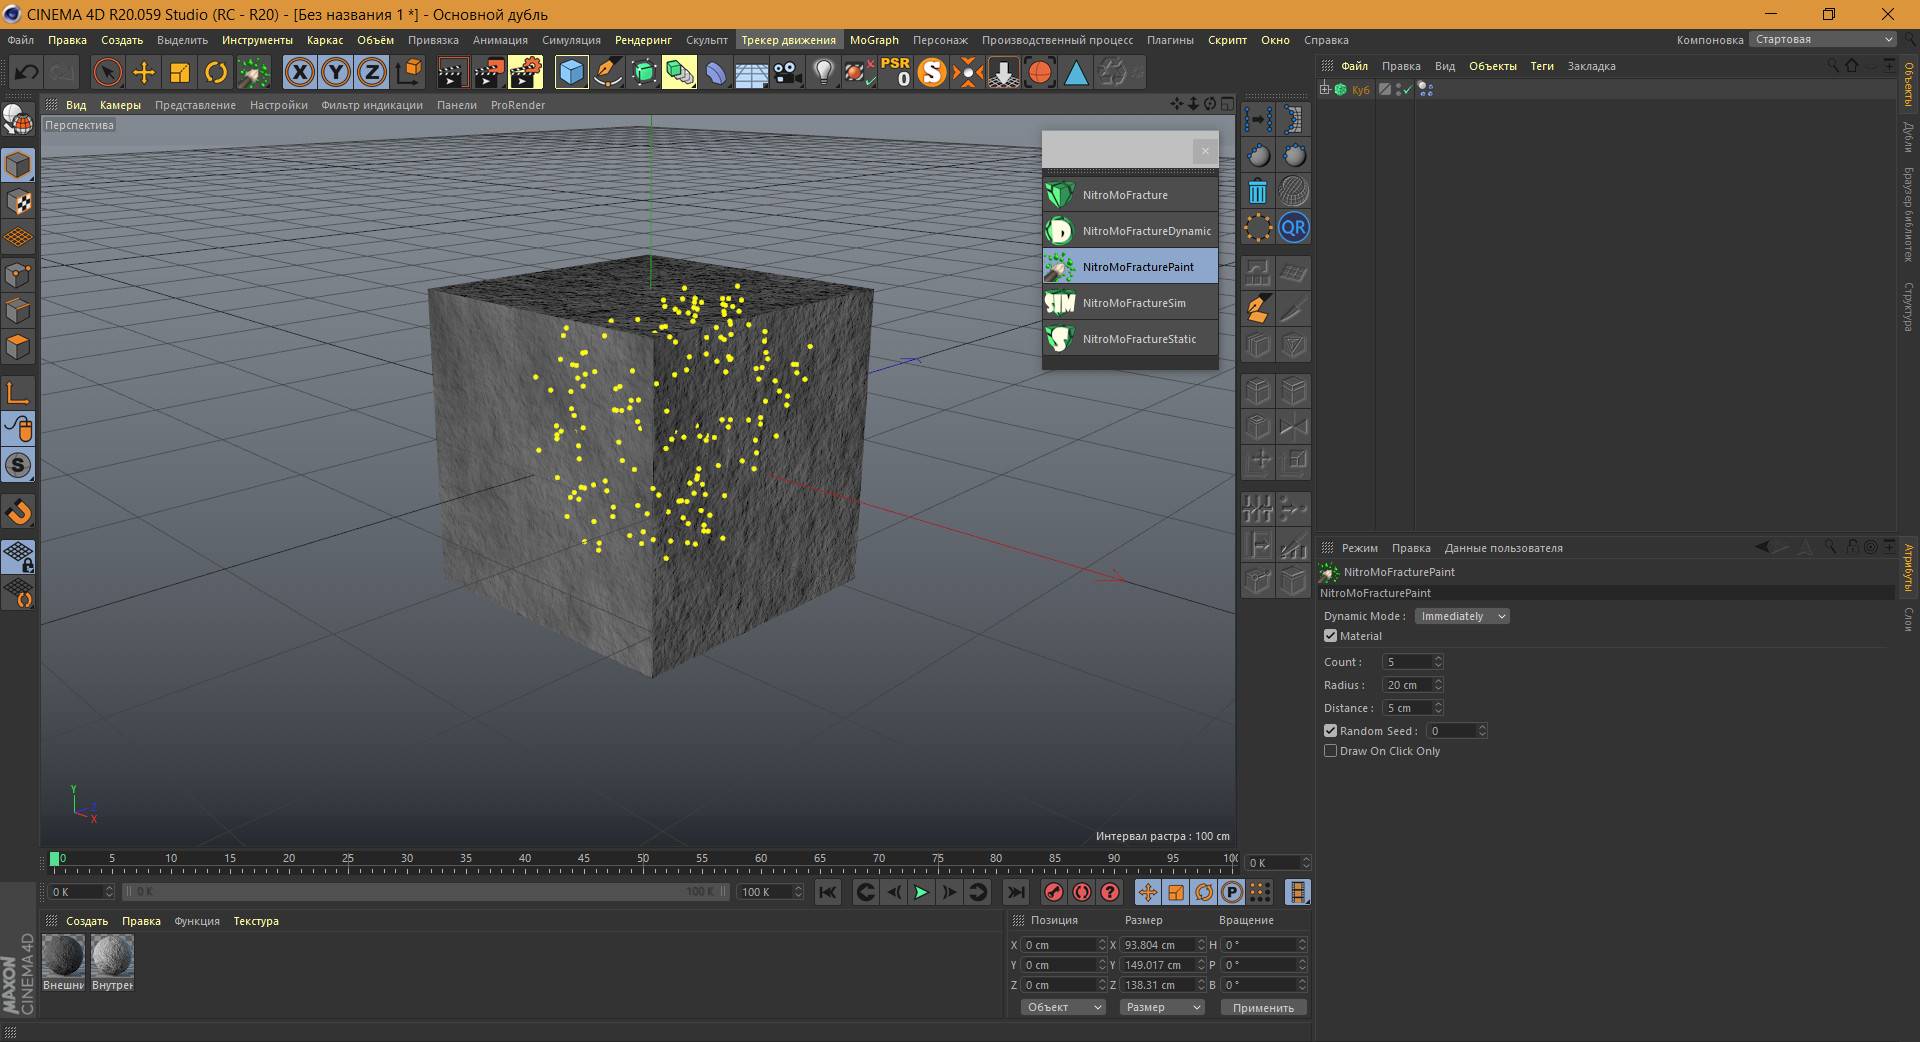Image resolution: width=1920 pixels, height=1042 pixels.
Task: Switch to the Слои side tab
Action: (x=1909, y=619)
